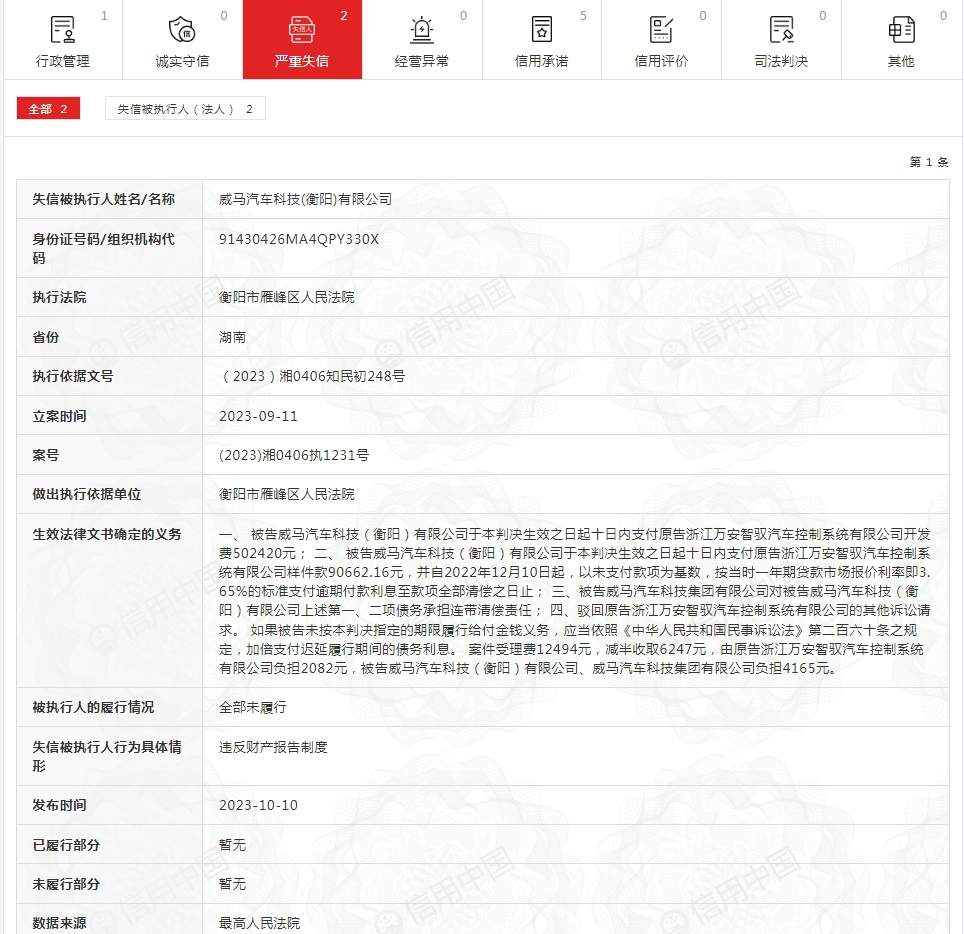Open the 司法判决 tab label
The image size is (964, 934).
click(x=781, y=61)
